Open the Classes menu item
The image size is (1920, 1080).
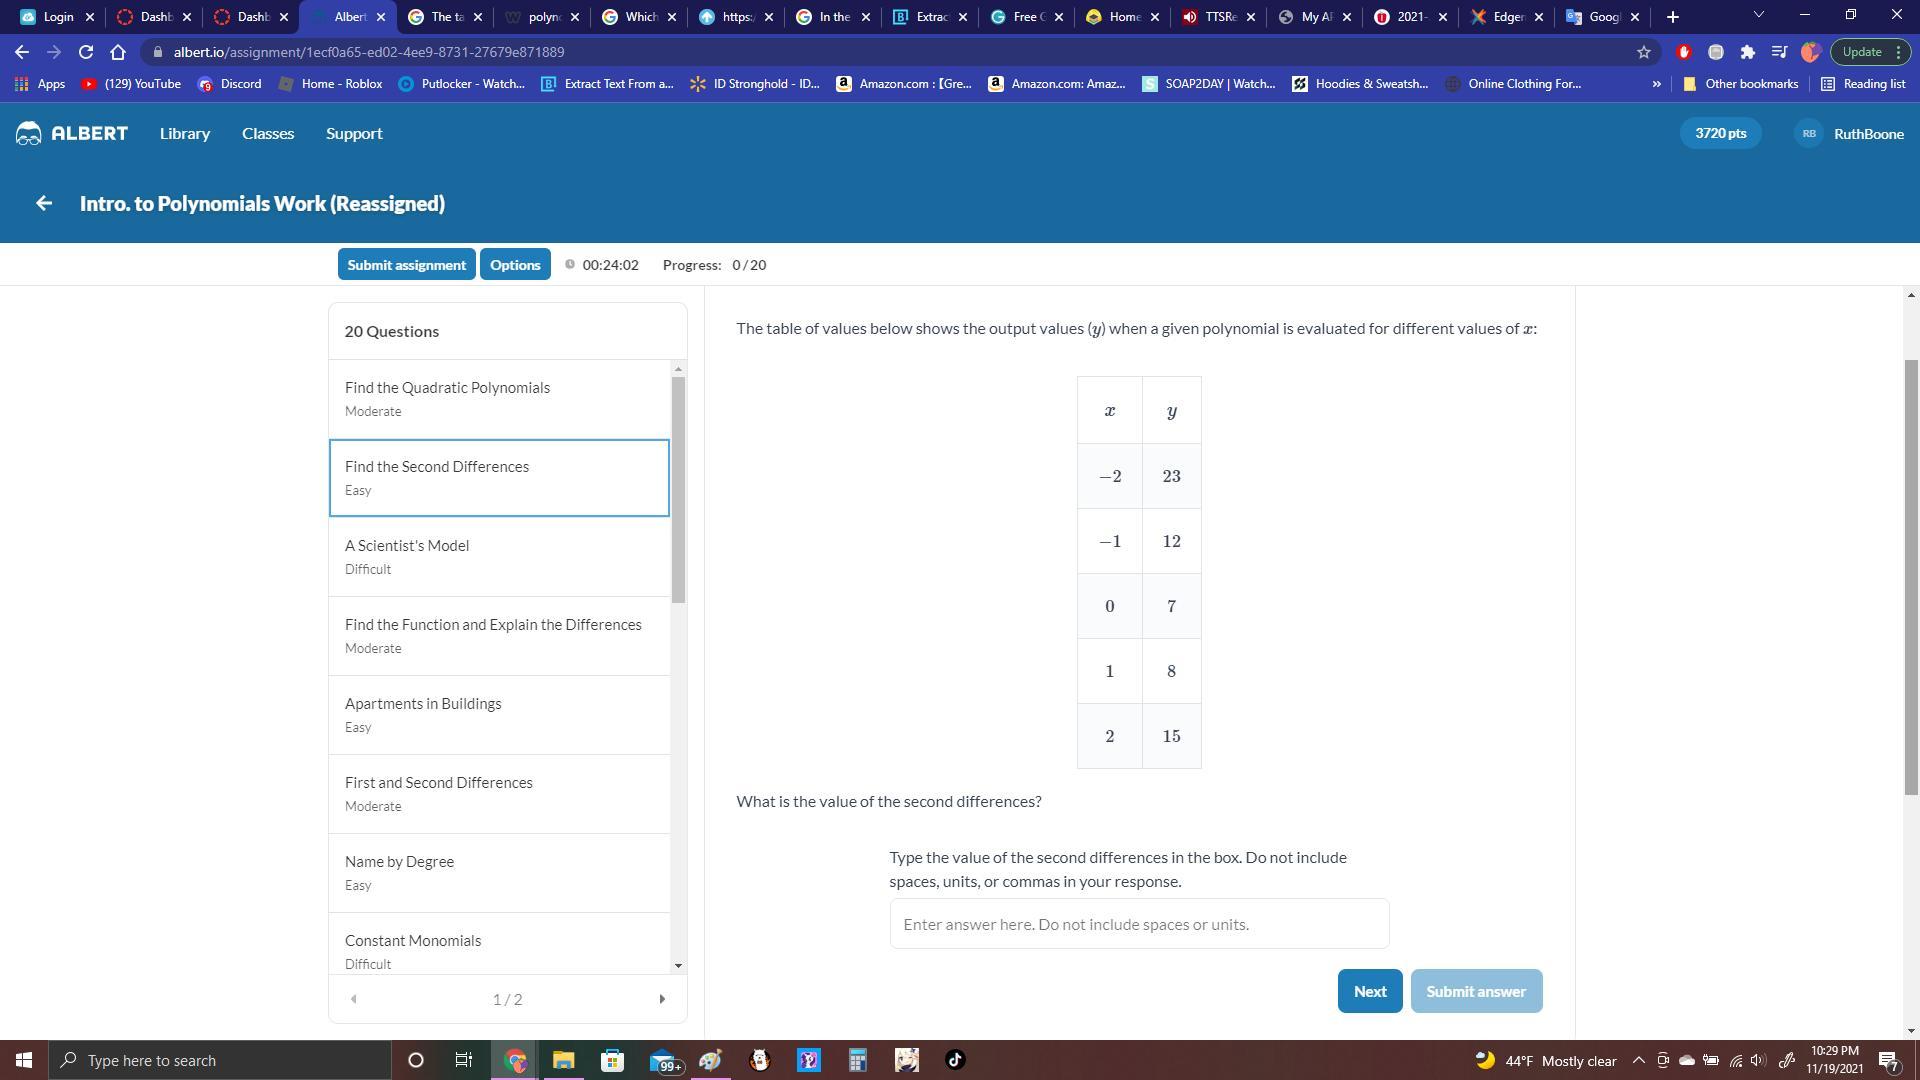(x=268, y=133)
